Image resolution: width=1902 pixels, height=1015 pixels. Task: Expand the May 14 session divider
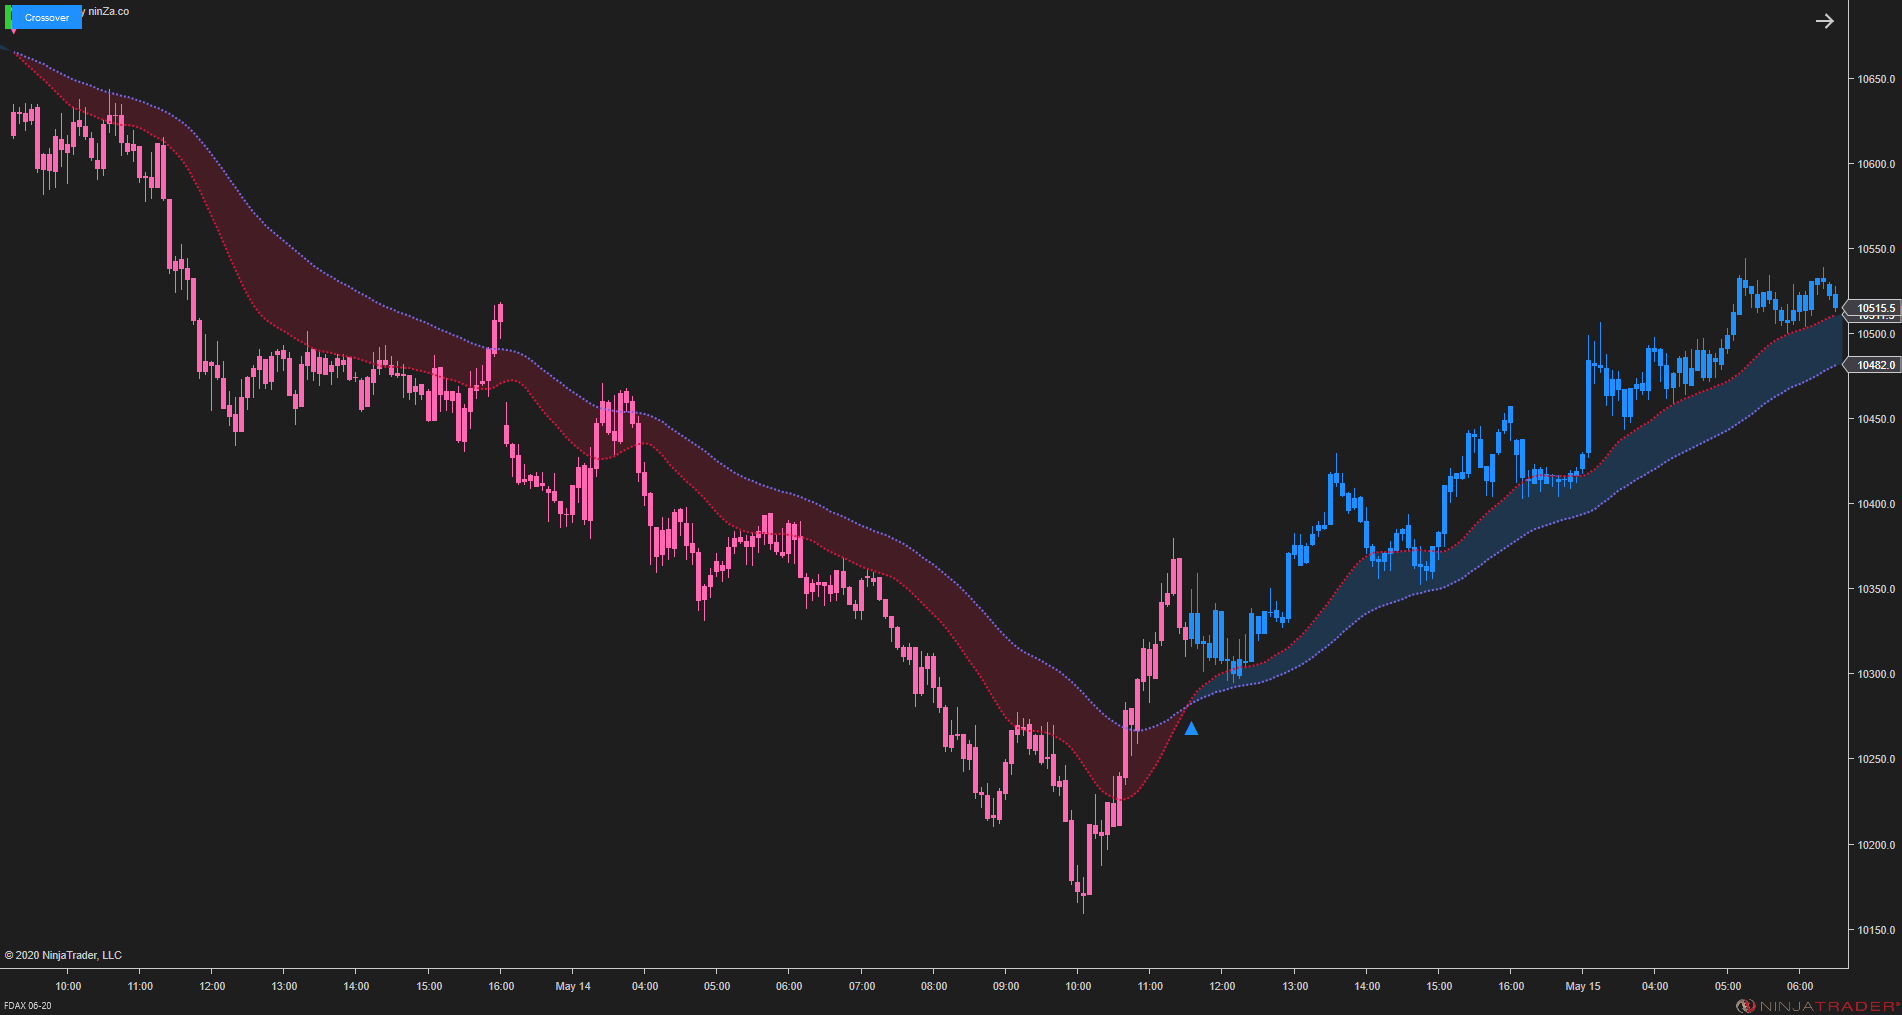[x=571, y=986]
